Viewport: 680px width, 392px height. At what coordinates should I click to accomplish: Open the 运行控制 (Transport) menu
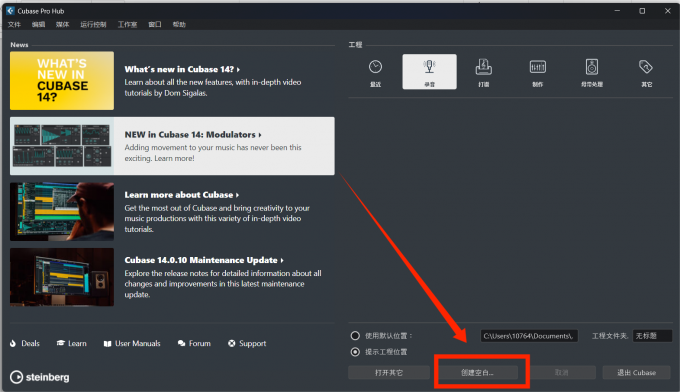(x=93, y=24)
